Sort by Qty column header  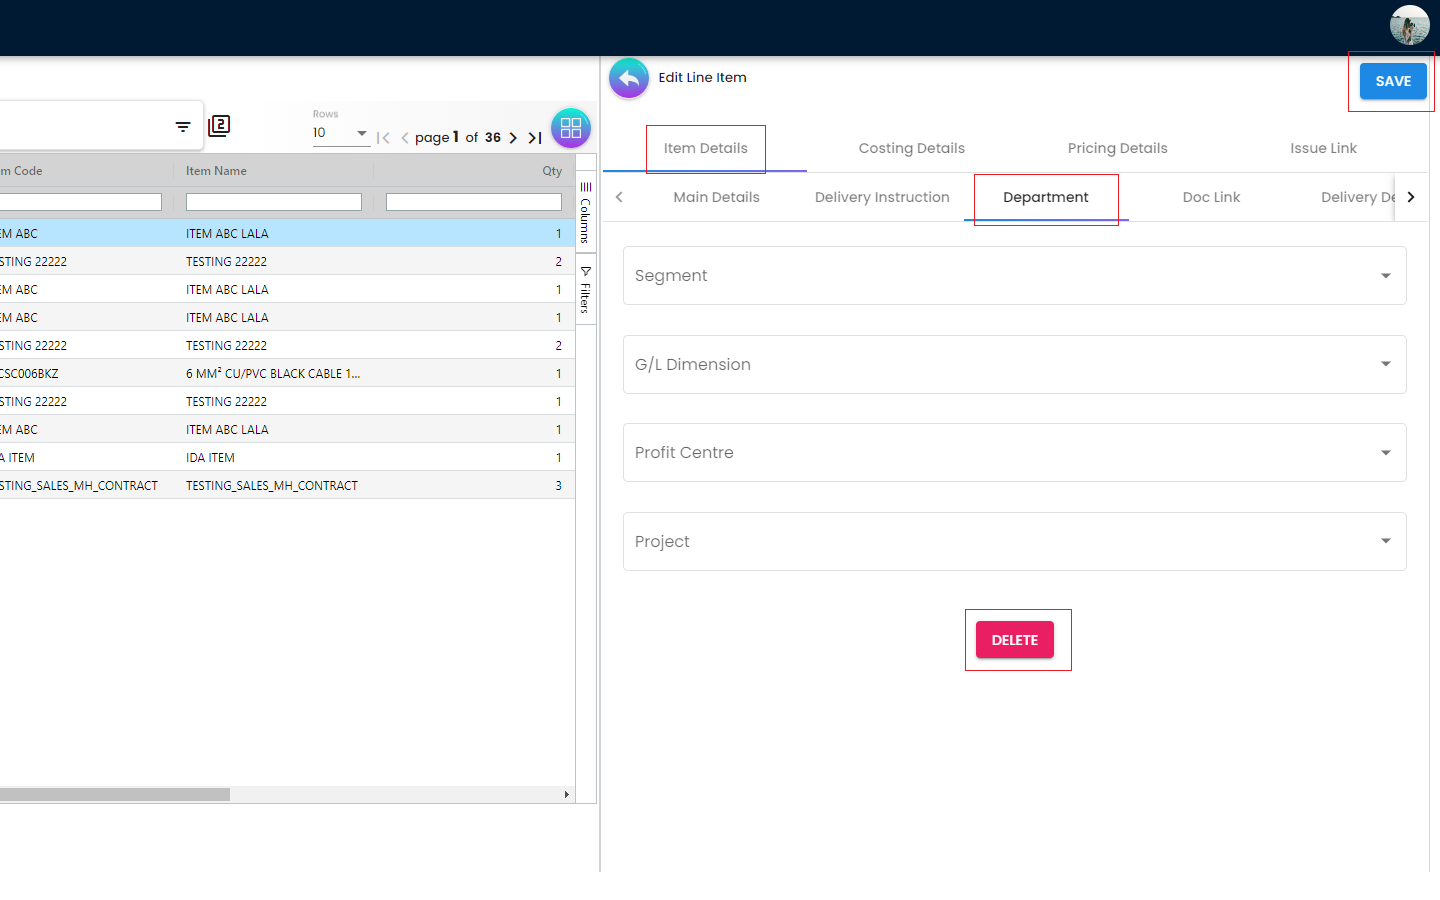coord(552,171)
